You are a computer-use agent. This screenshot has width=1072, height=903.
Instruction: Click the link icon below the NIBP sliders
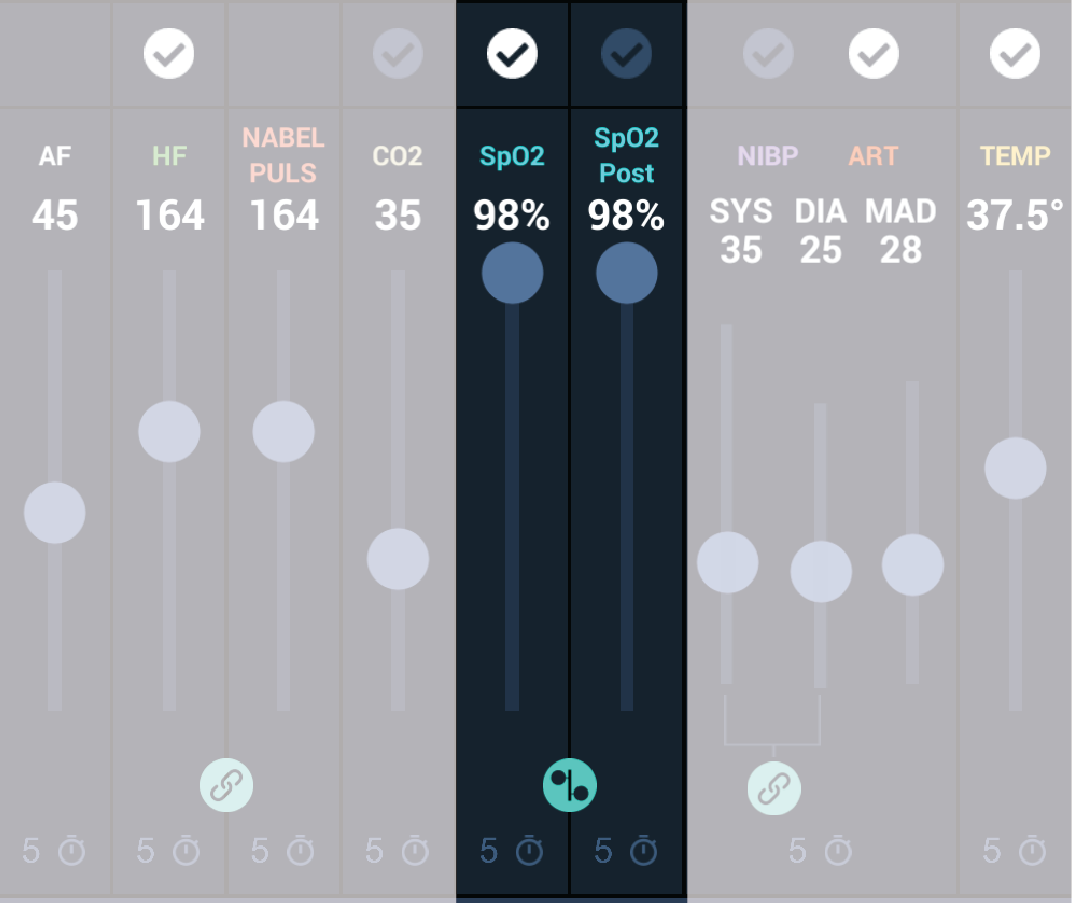pyautogui.click(x=774, y=787)
